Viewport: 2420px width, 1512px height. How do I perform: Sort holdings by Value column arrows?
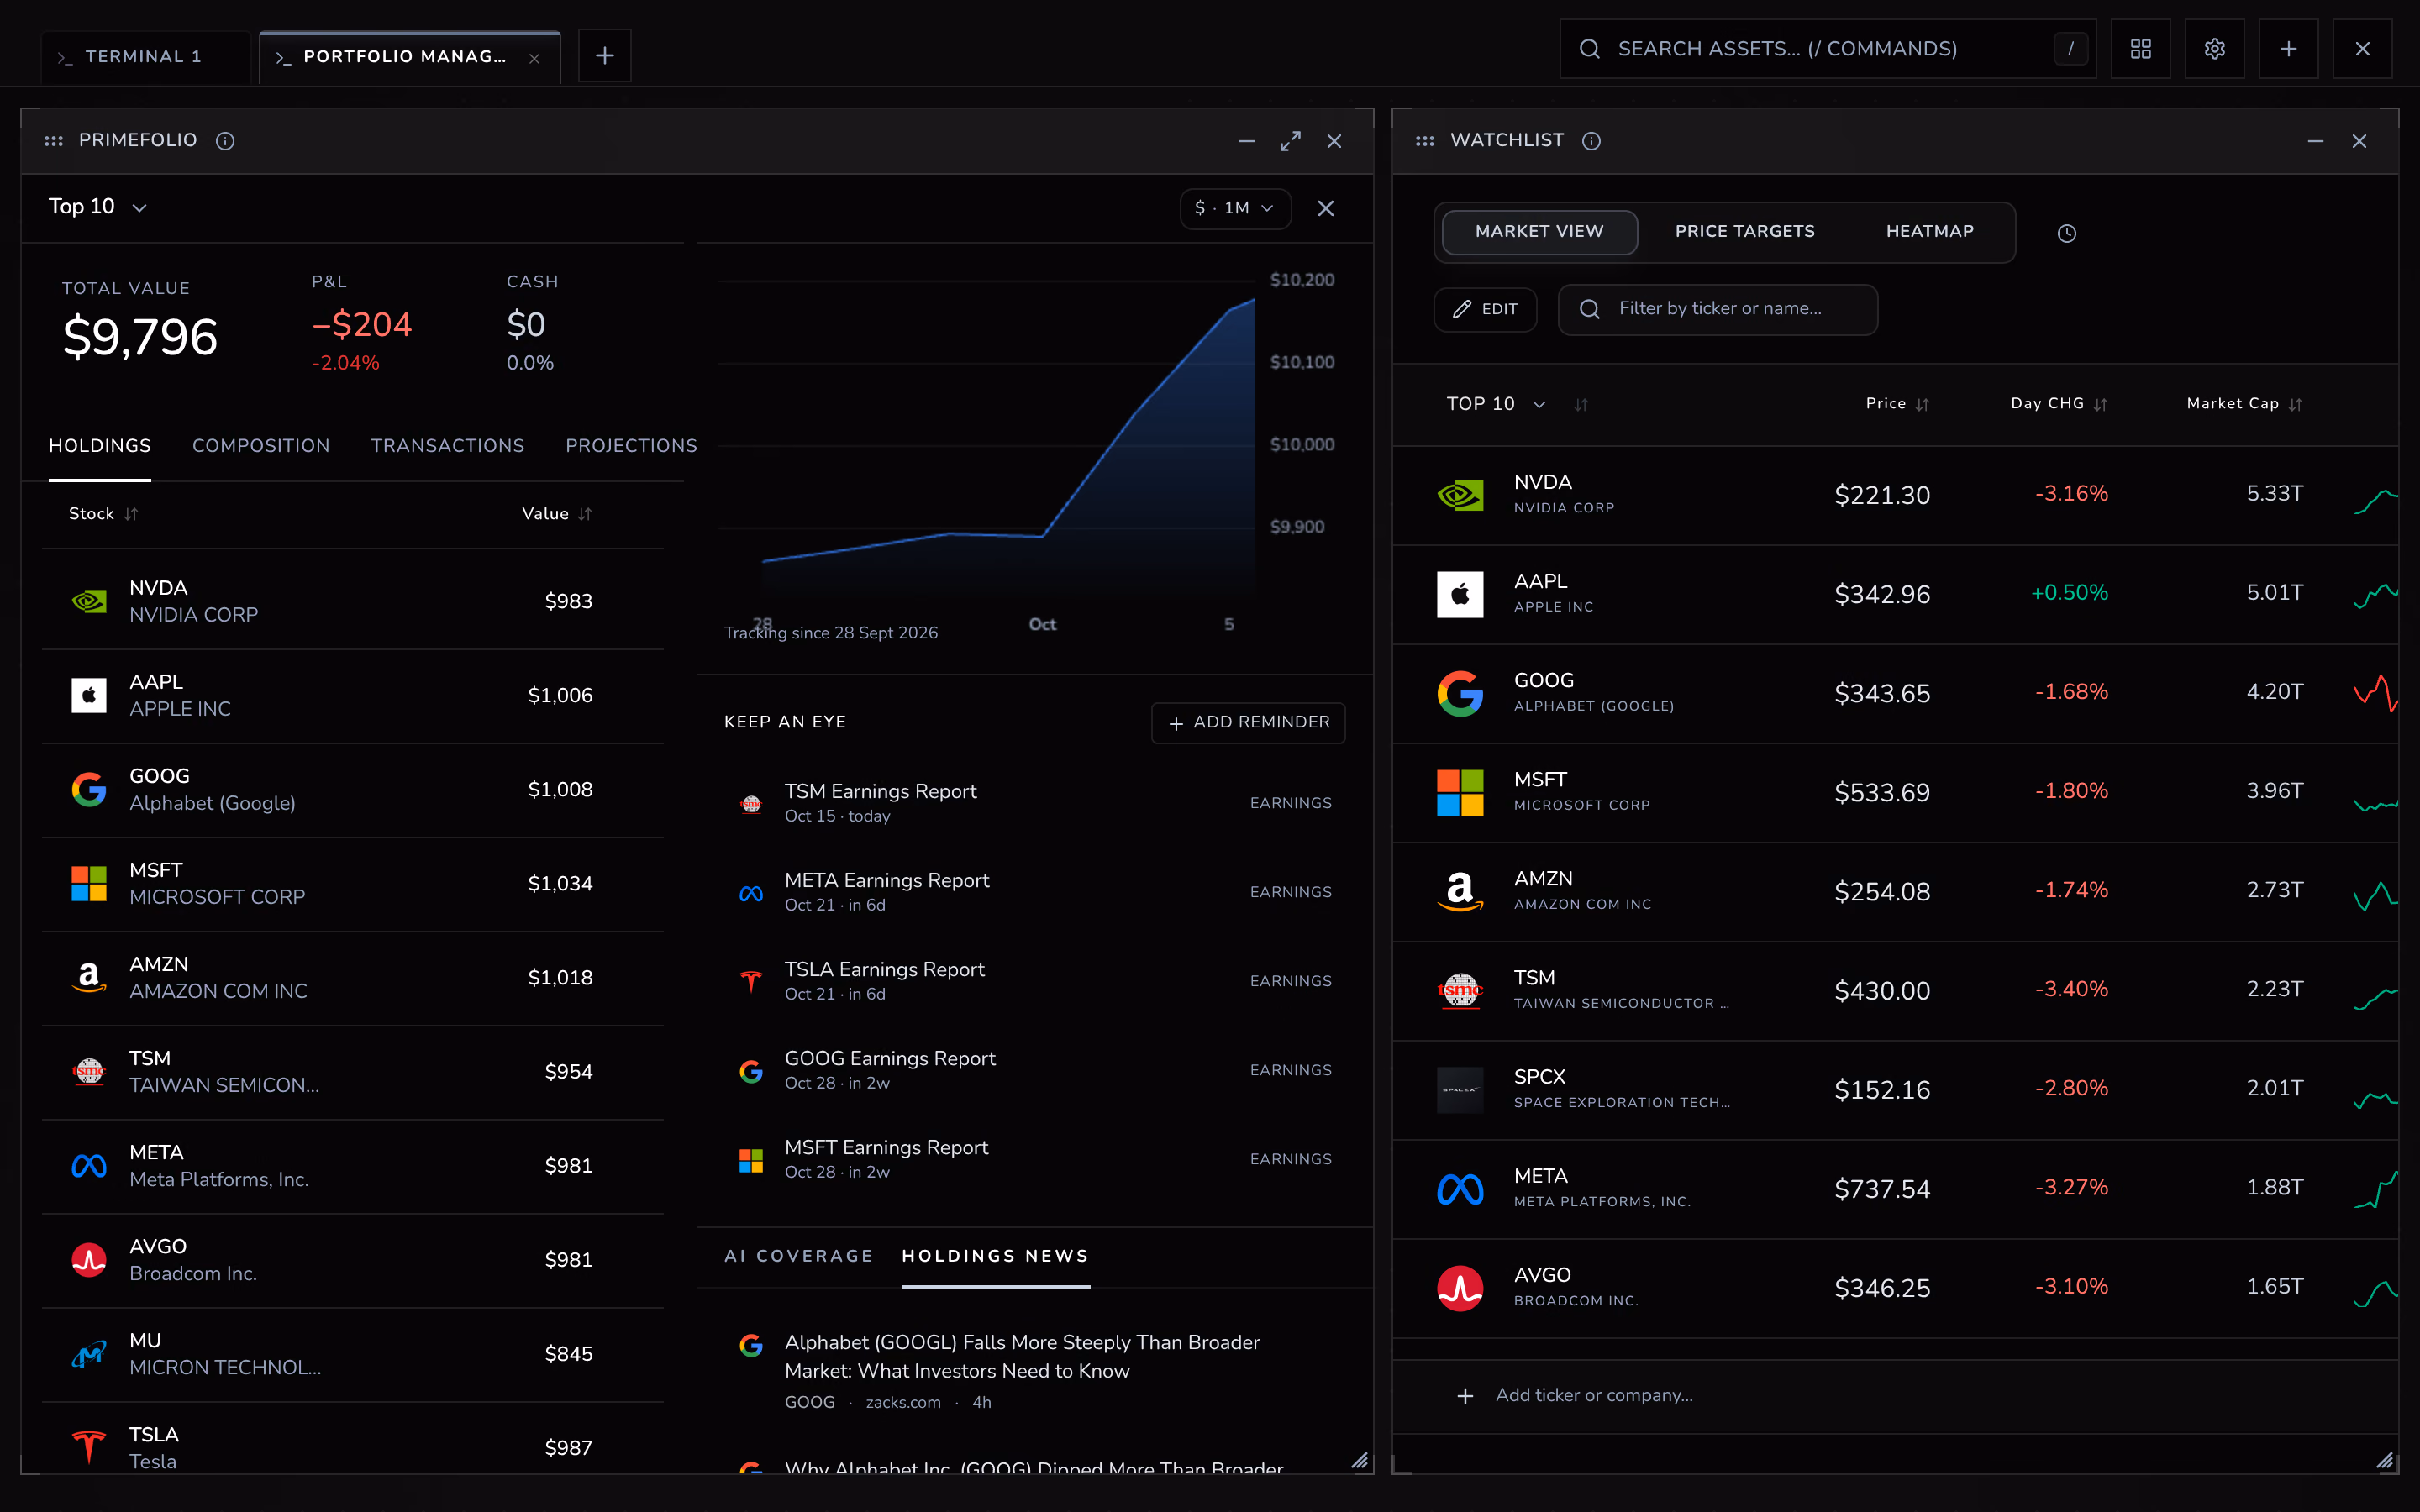tap(585, 514)
